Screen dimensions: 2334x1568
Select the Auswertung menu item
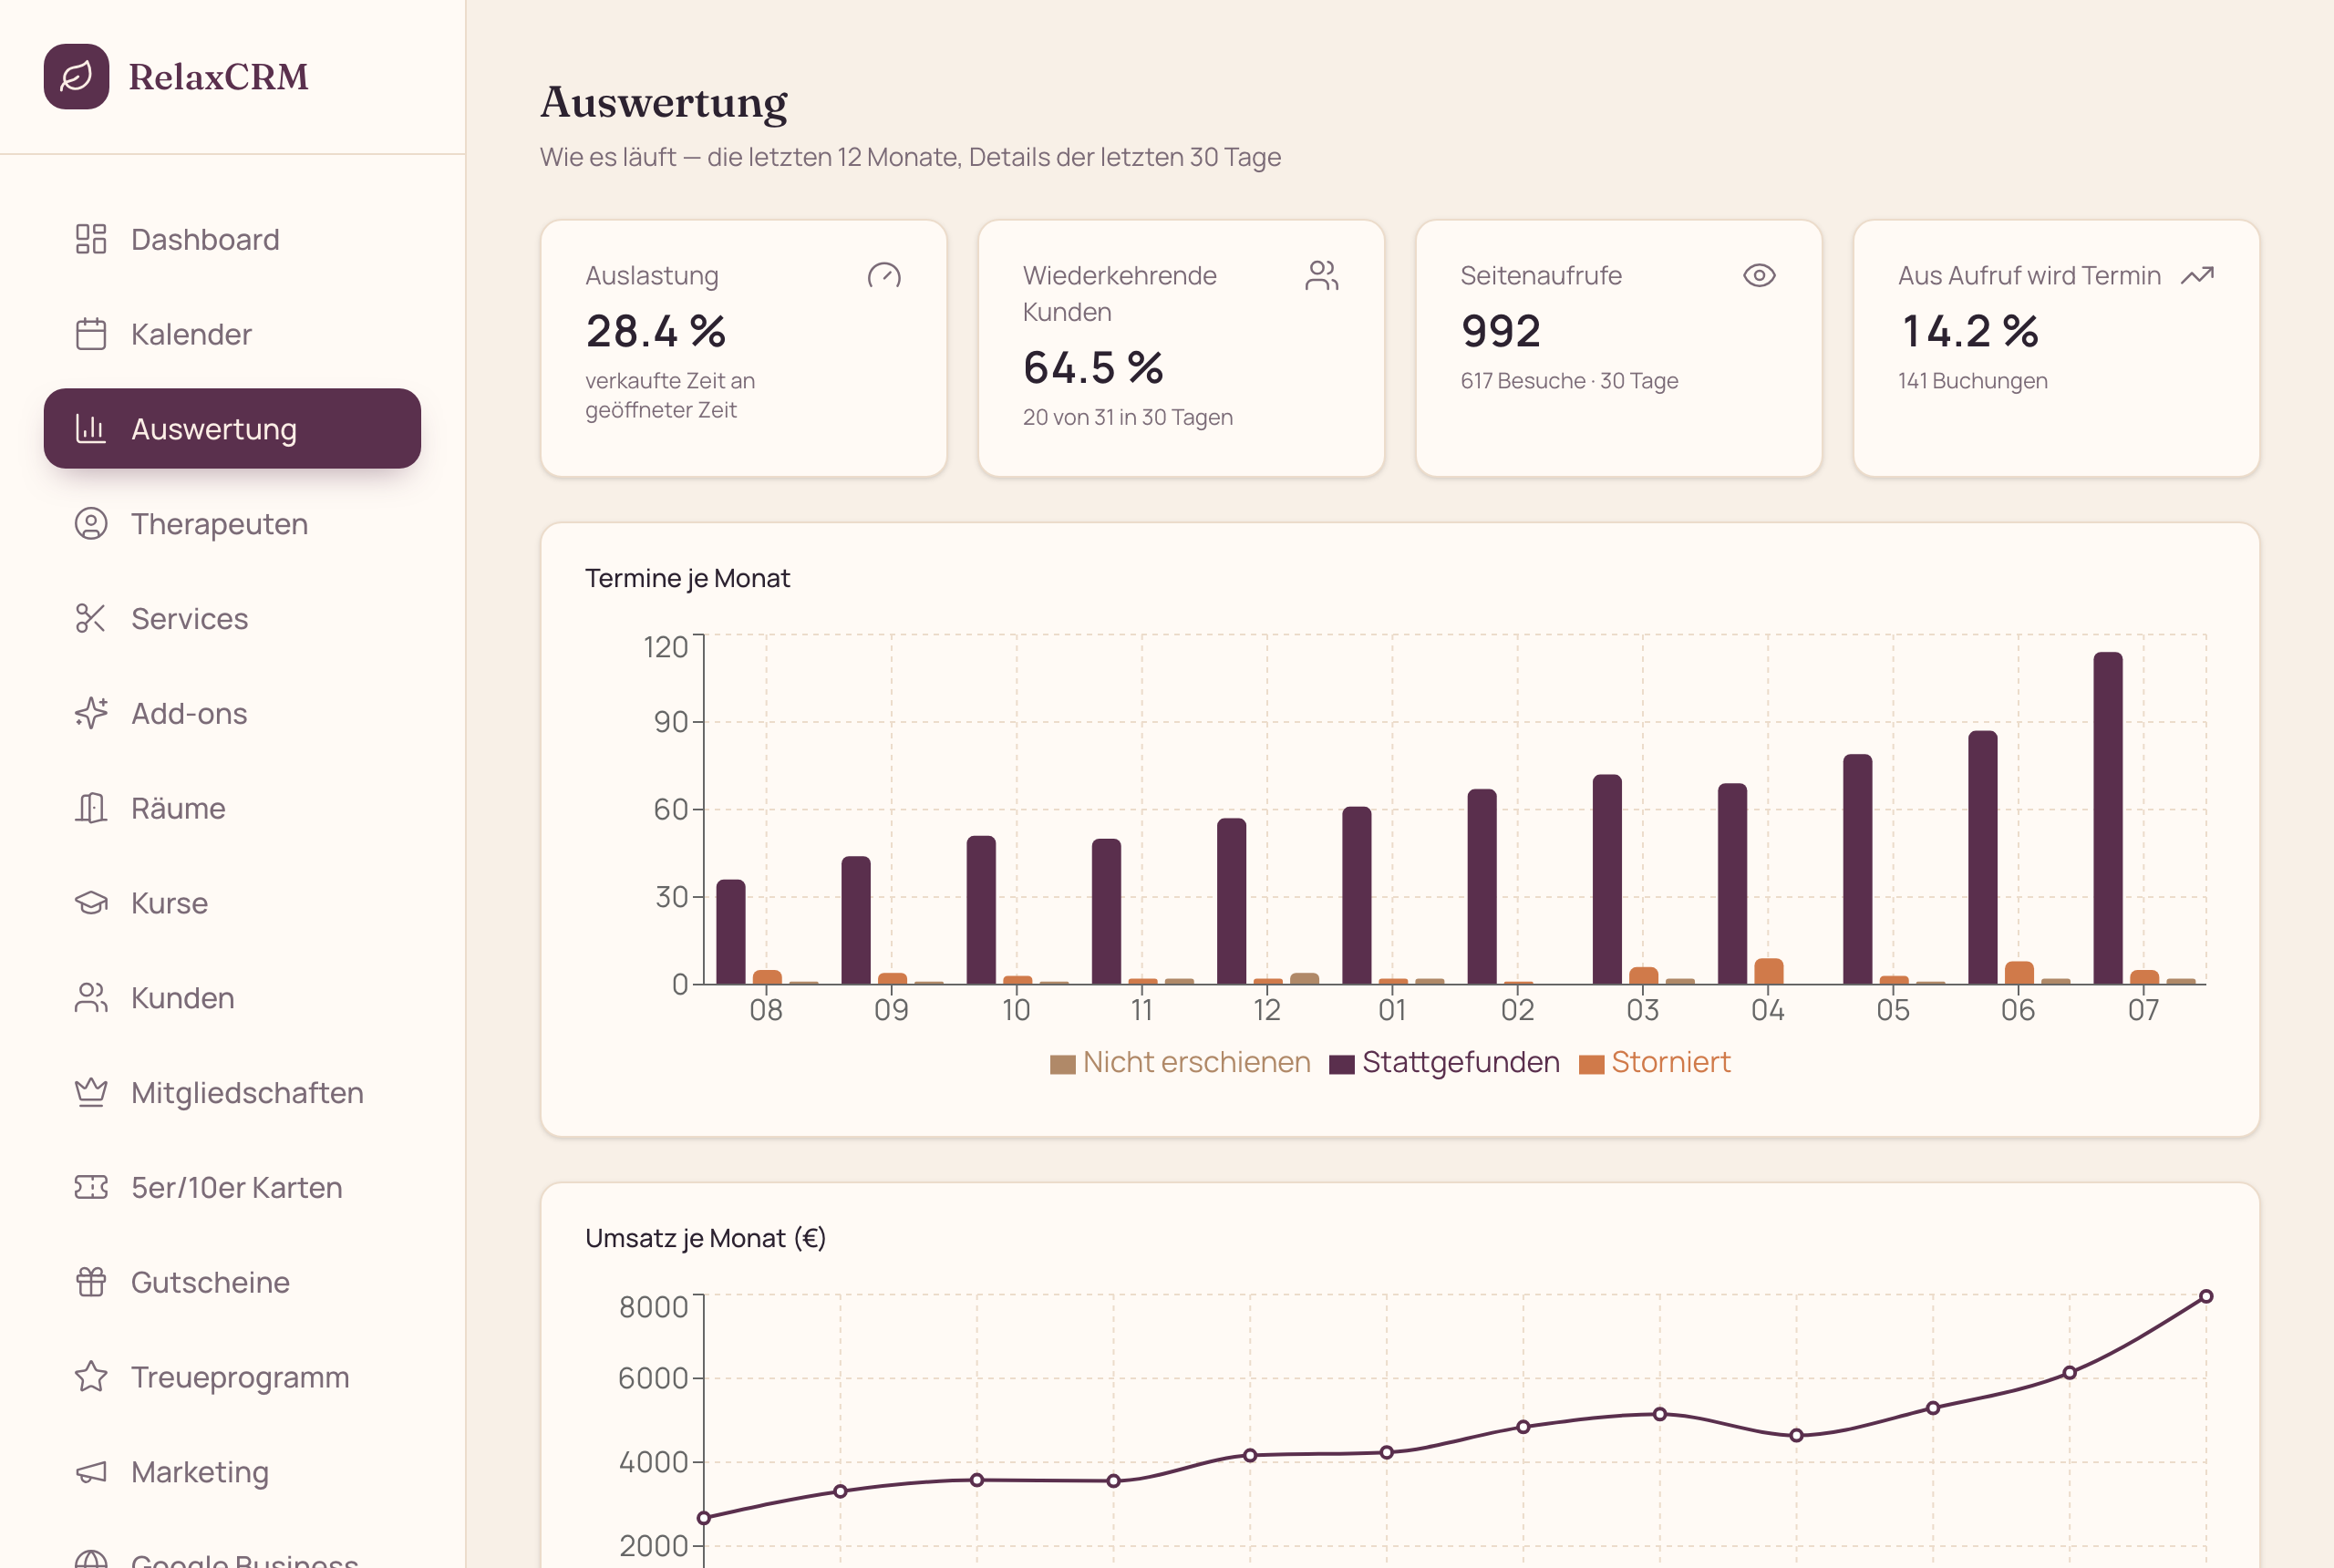point(232,428)
